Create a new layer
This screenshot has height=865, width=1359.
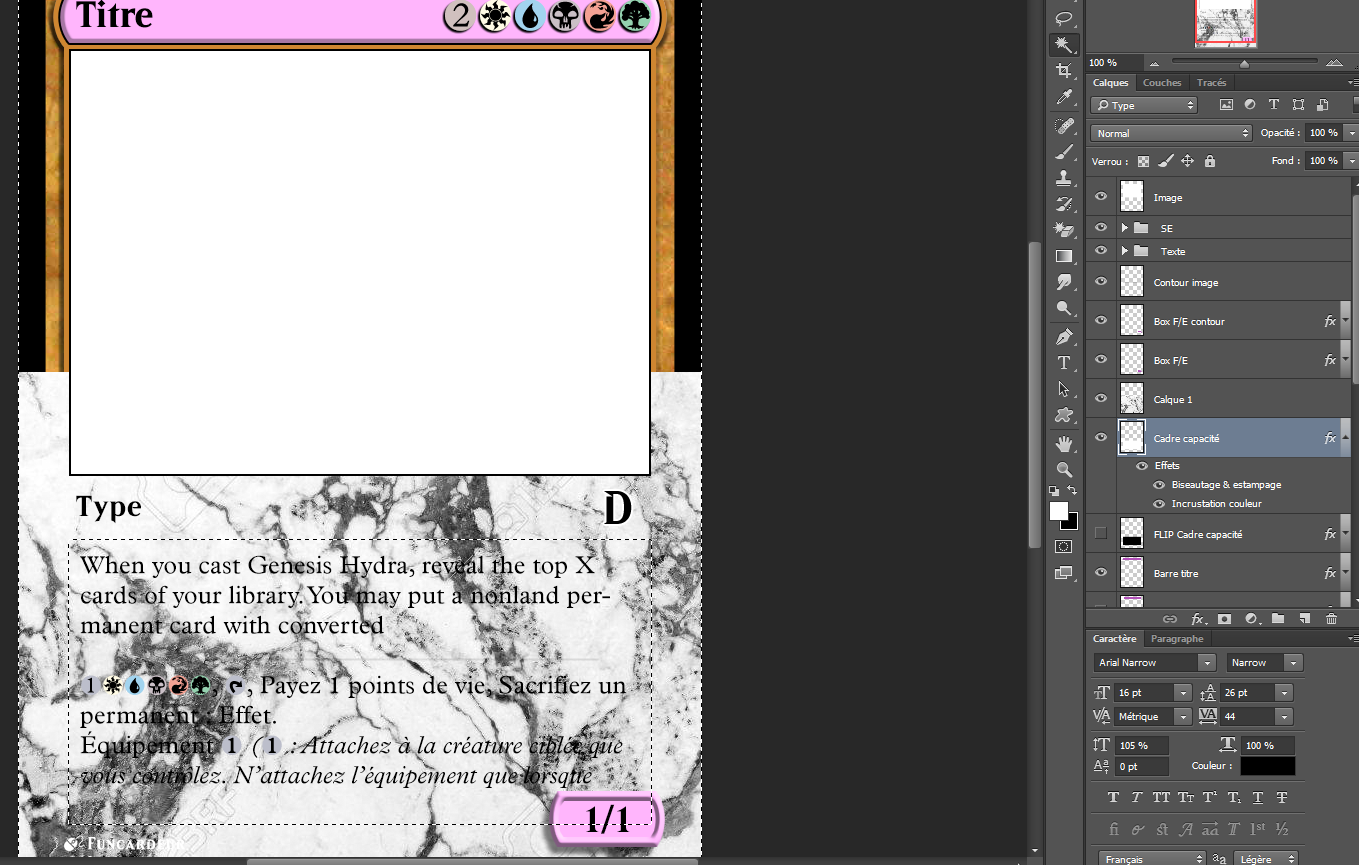tap(1305, 619)
